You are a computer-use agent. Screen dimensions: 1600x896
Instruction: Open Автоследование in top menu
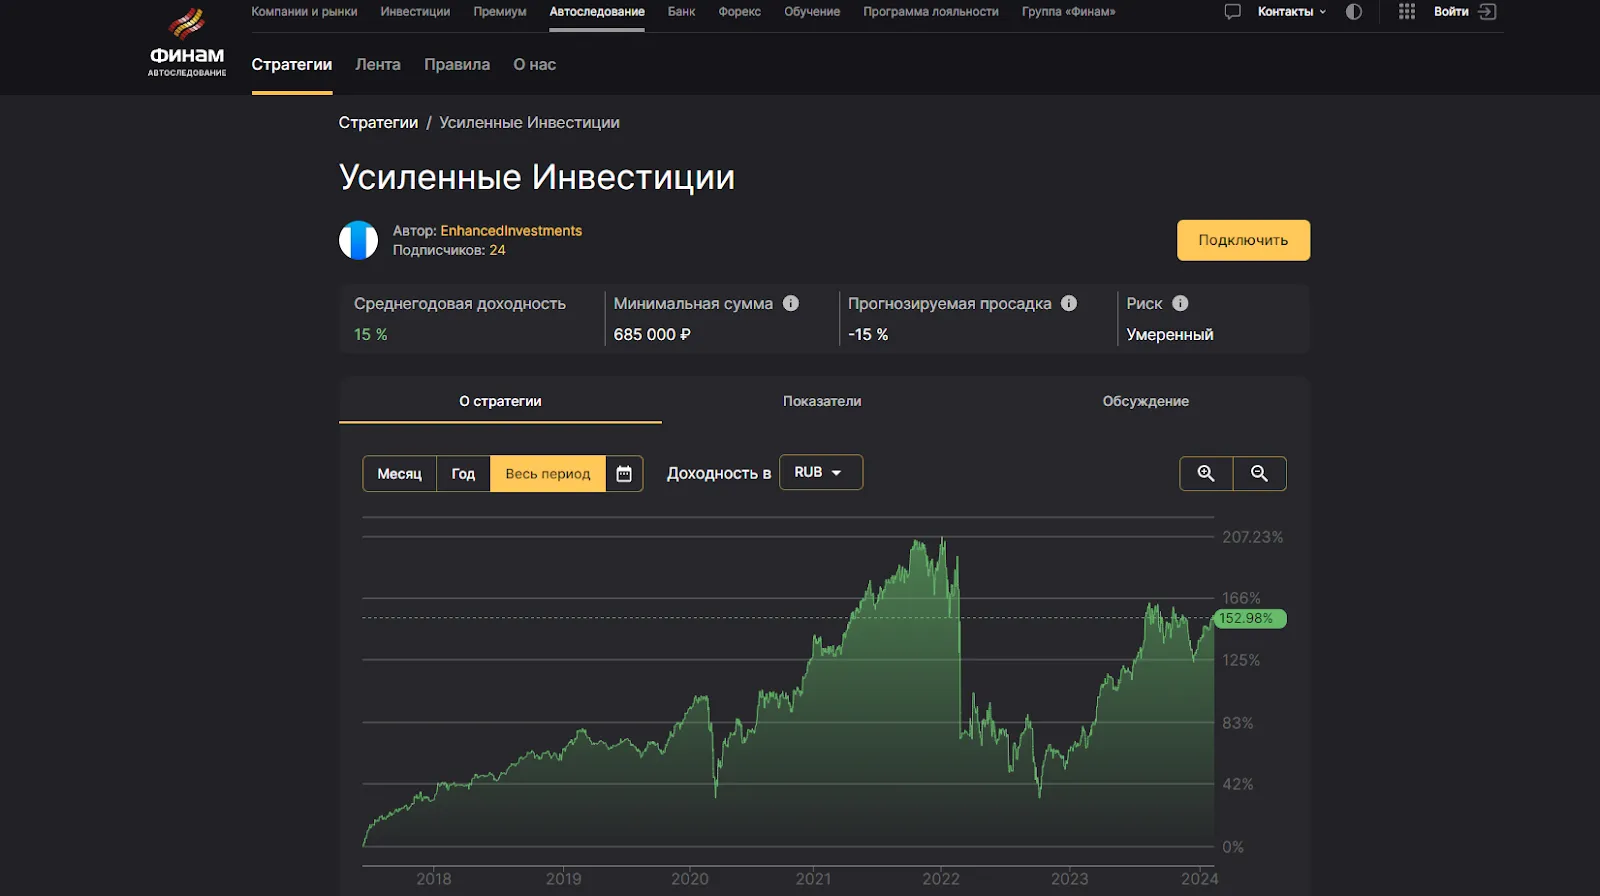pos(597,12)
